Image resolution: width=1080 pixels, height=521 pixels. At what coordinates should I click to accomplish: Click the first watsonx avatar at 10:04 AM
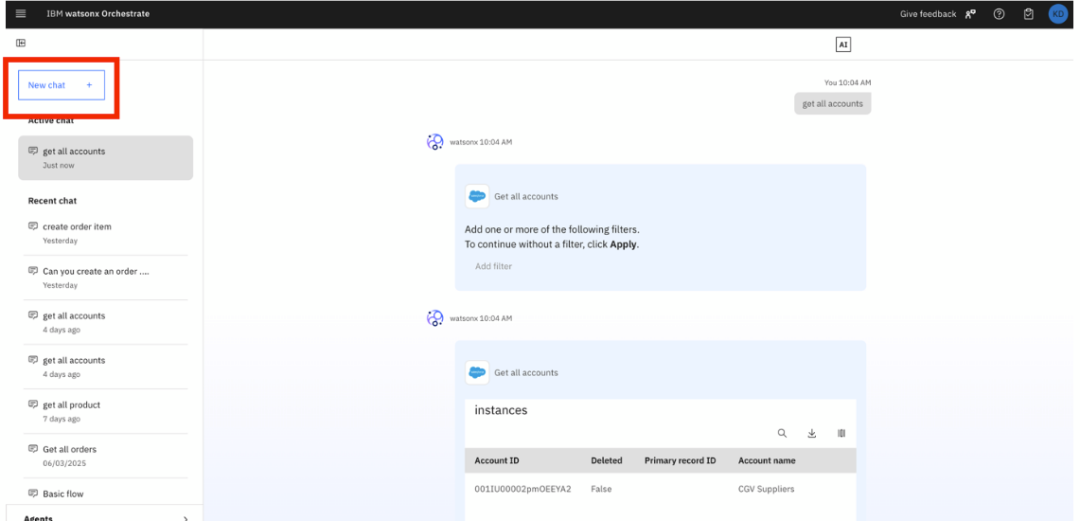(x=435, y=142)
